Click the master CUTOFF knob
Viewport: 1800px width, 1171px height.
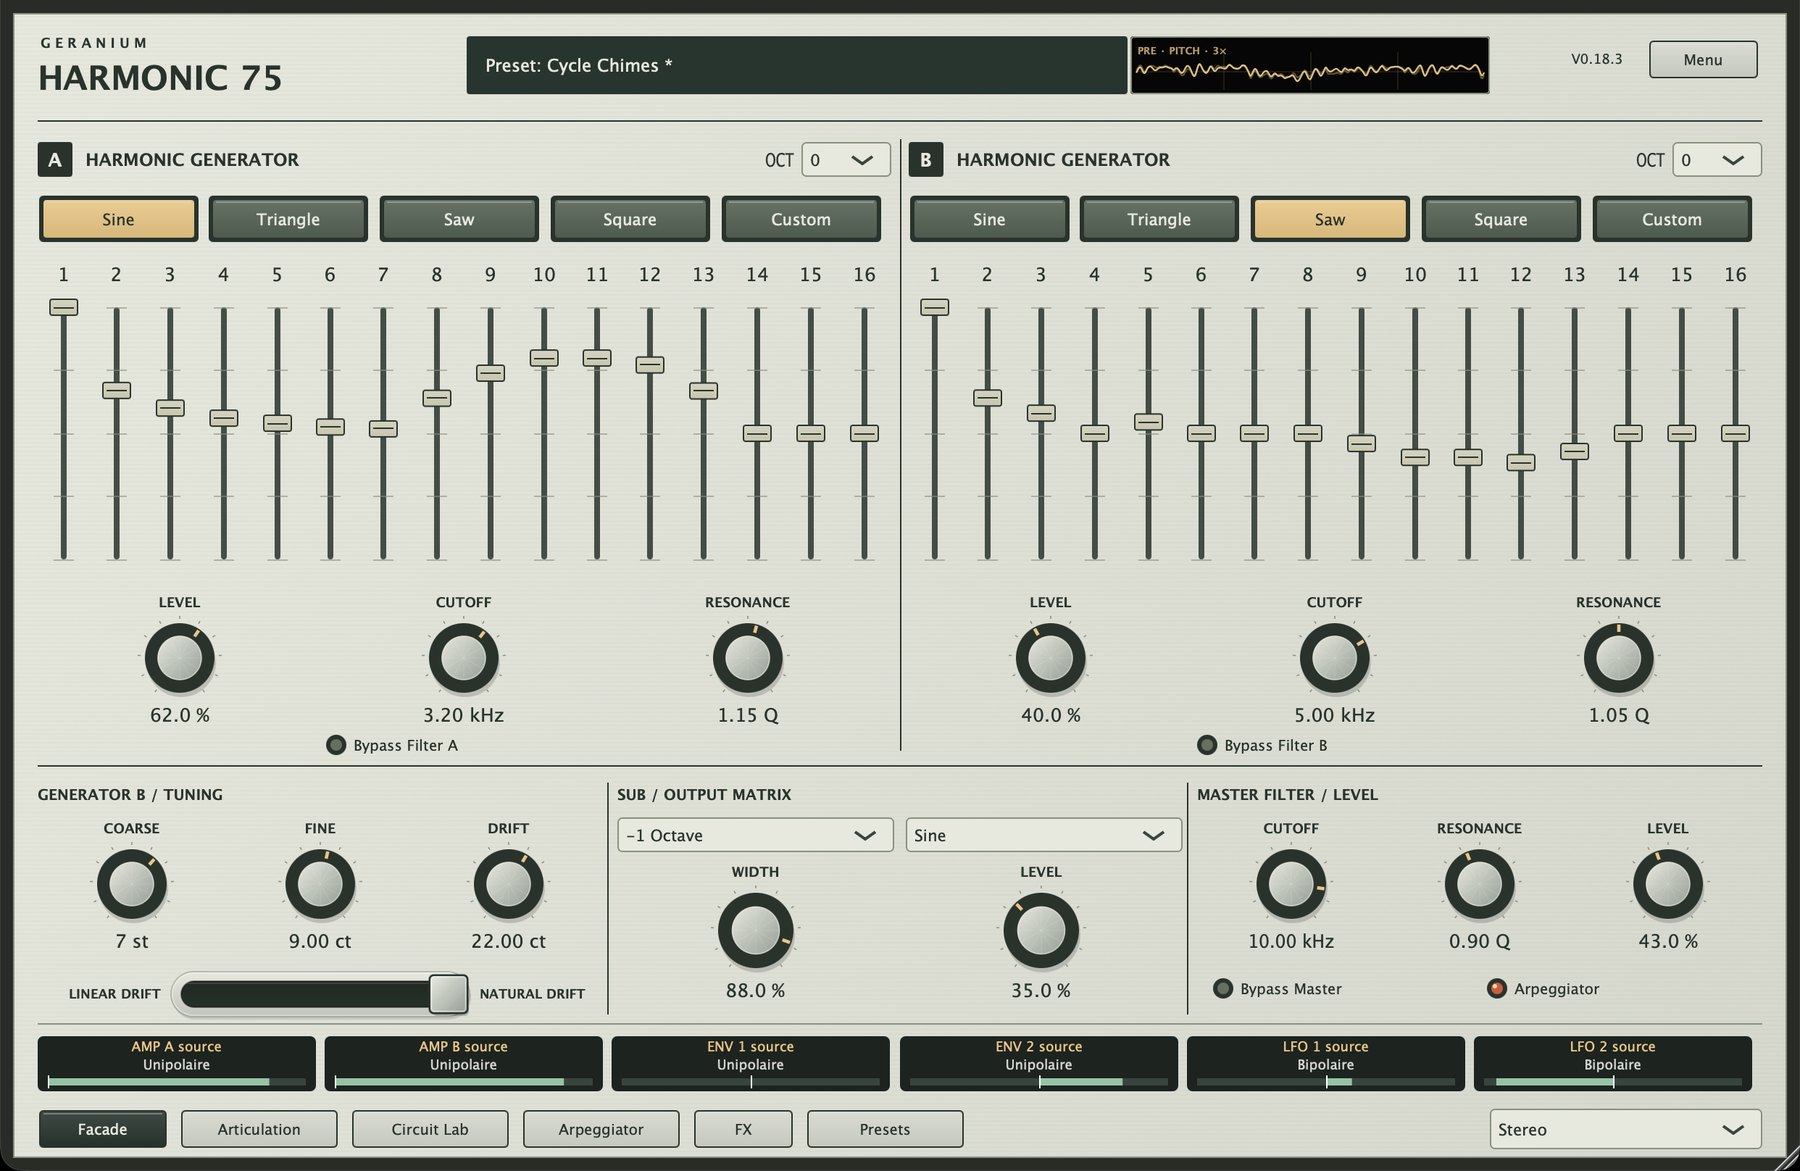(x=1291, y=885)
